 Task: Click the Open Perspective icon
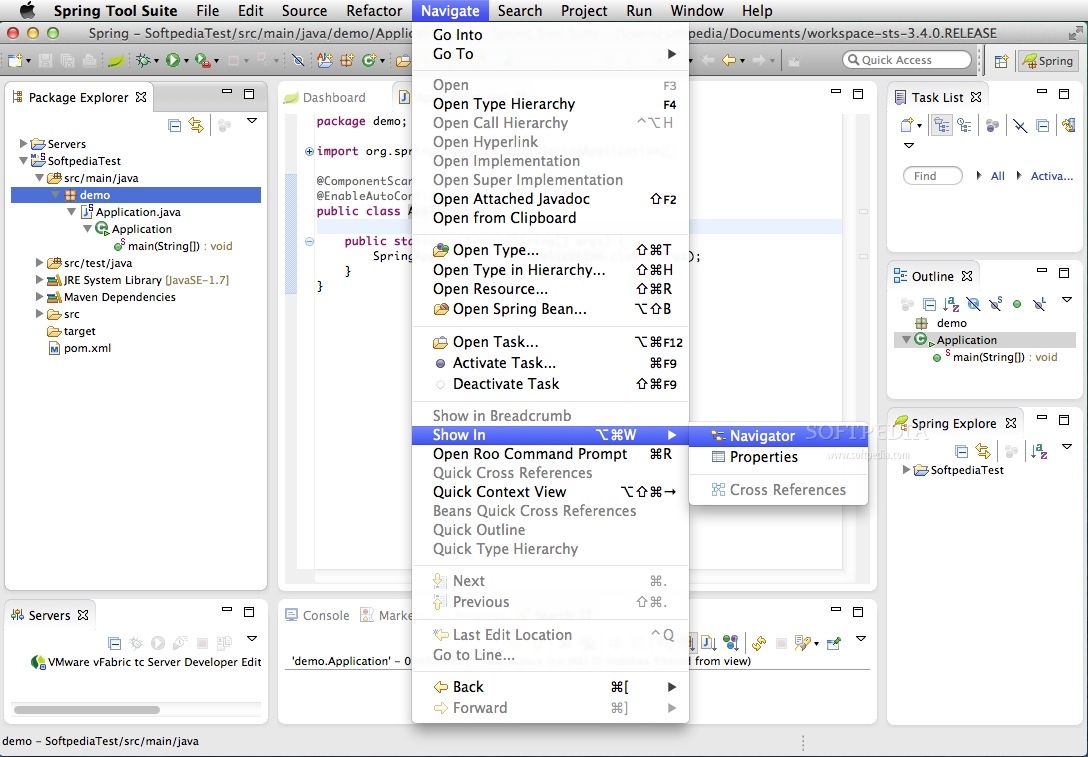[1001, 61]
